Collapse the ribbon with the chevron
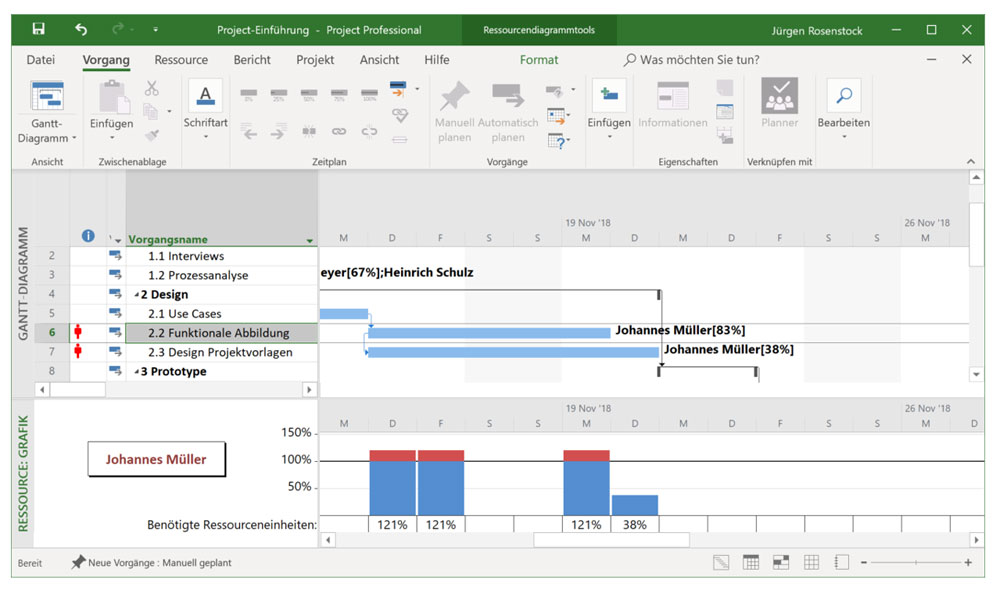 tap(971, 161)
